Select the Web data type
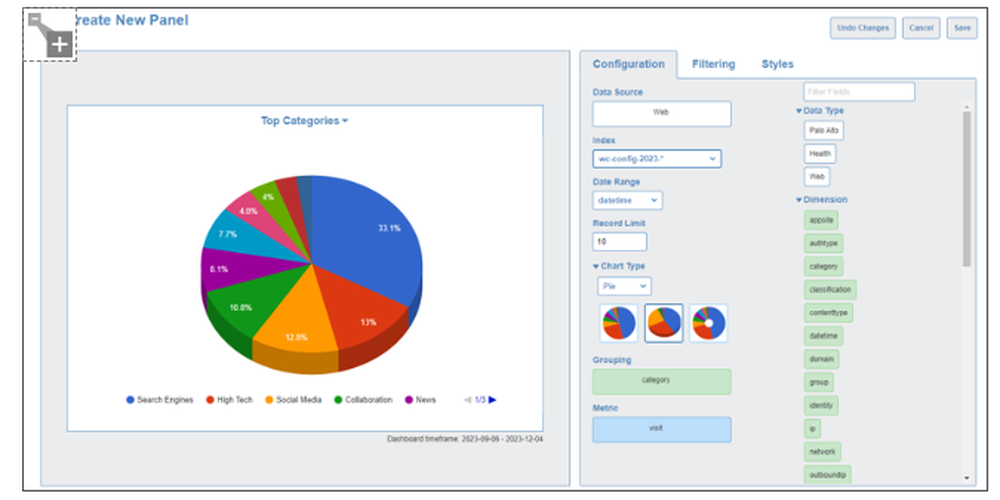Image resolution: width=1000 pixels, height=500 pixels. (816, 177)
